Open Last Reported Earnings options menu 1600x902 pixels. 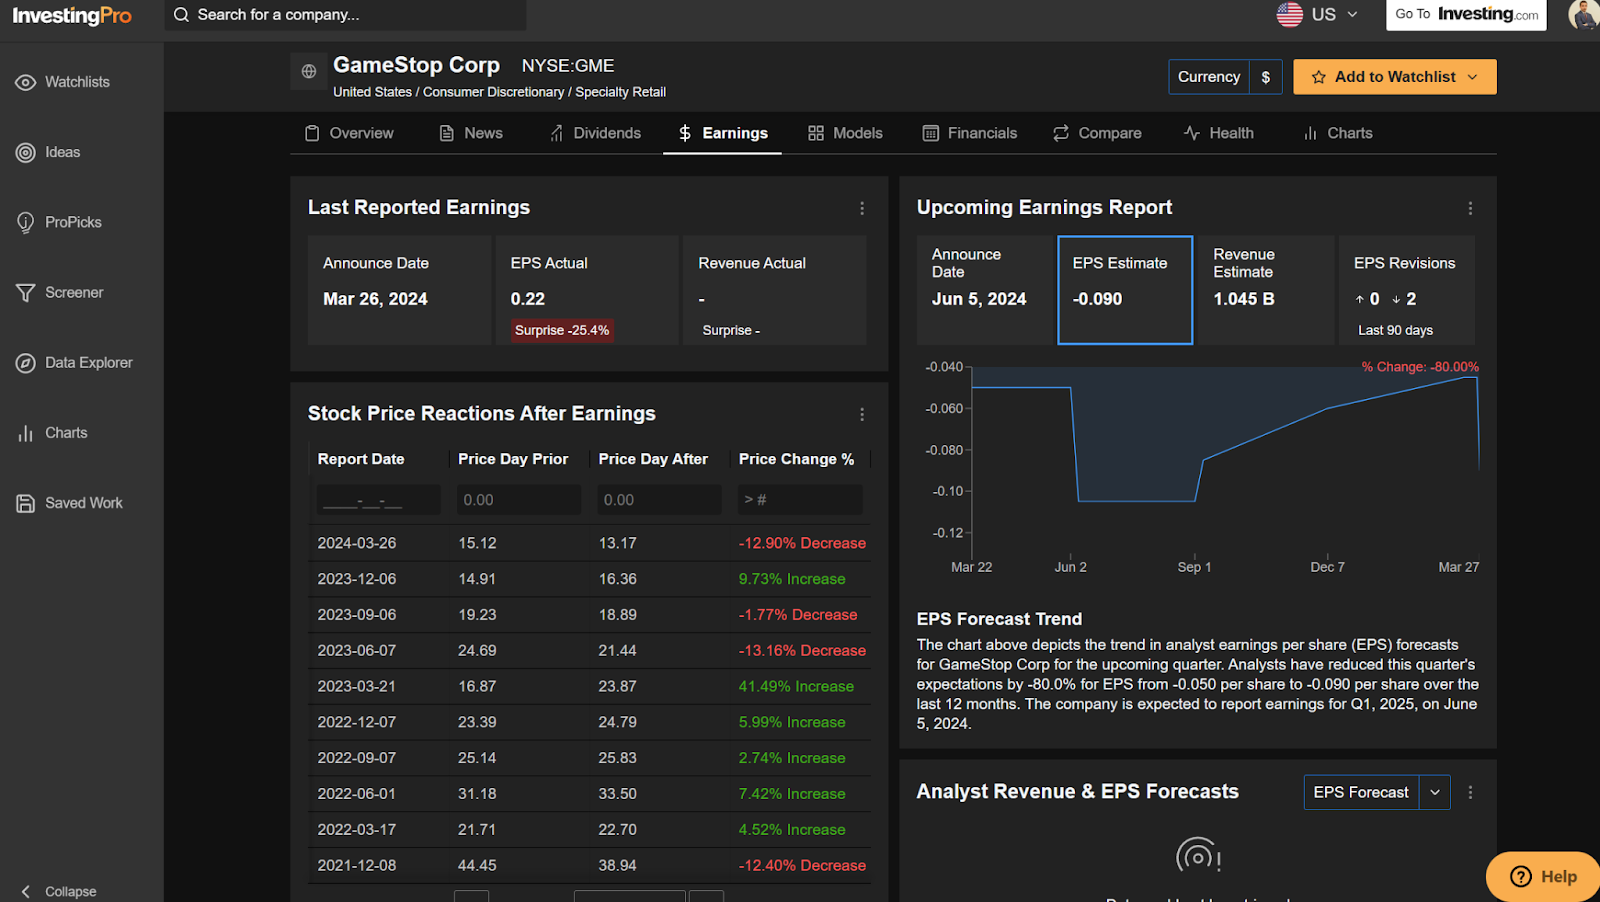click(862, 208)
